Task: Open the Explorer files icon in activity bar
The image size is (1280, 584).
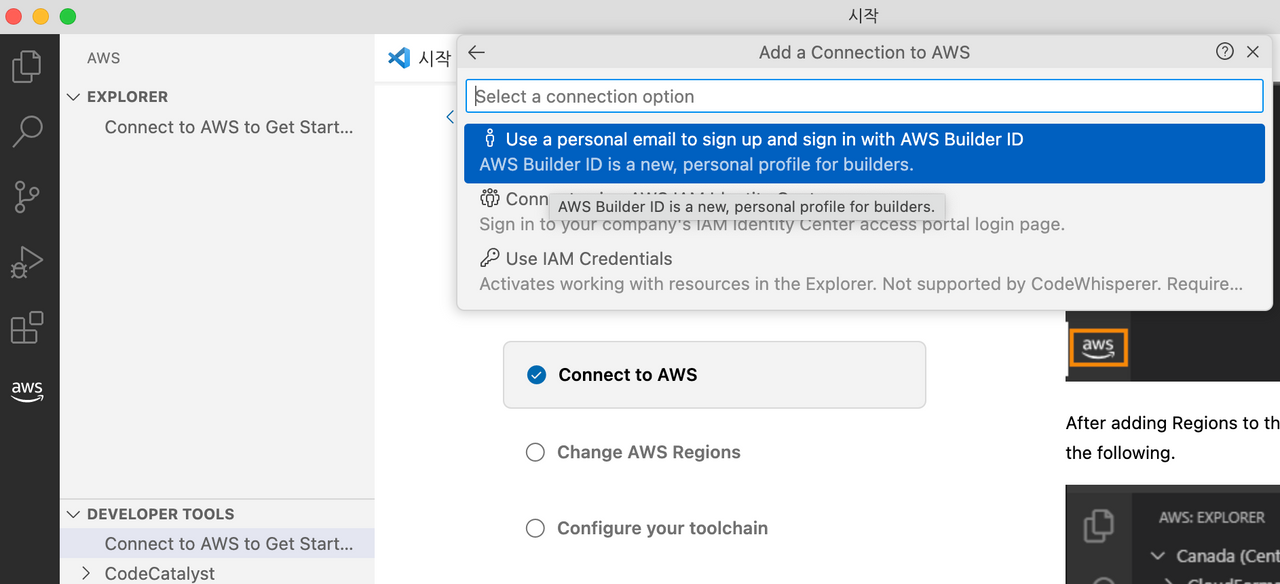Action: [27, 66]
